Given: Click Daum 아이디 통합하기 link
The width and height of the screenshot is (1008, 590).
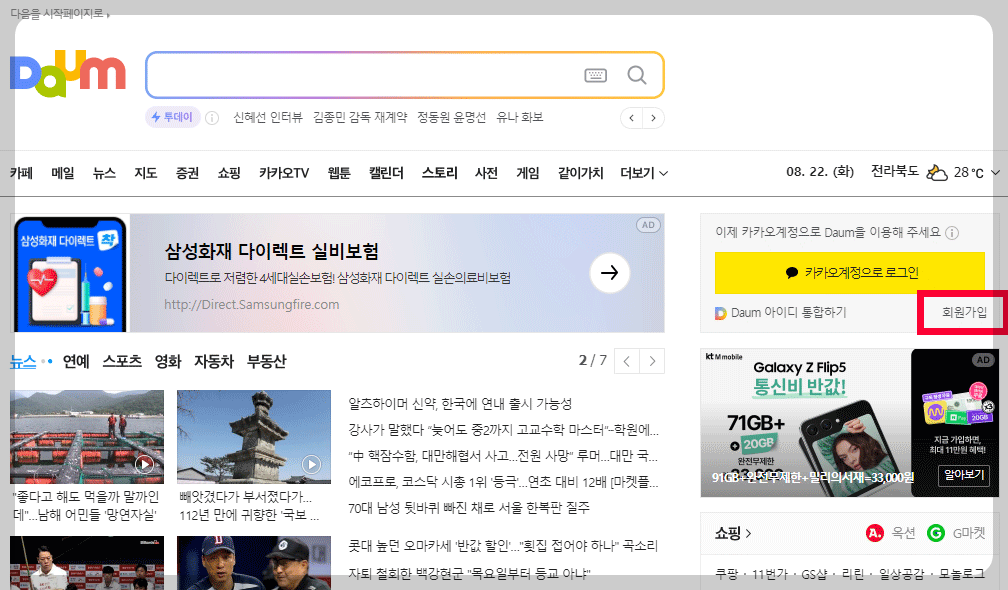Looking at the screenshot, I should pyautogui.click(x=780, y=312).
